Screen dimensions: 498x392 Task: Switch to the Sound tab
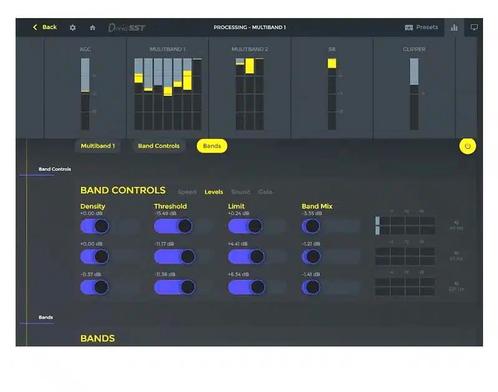click(241, 192)
